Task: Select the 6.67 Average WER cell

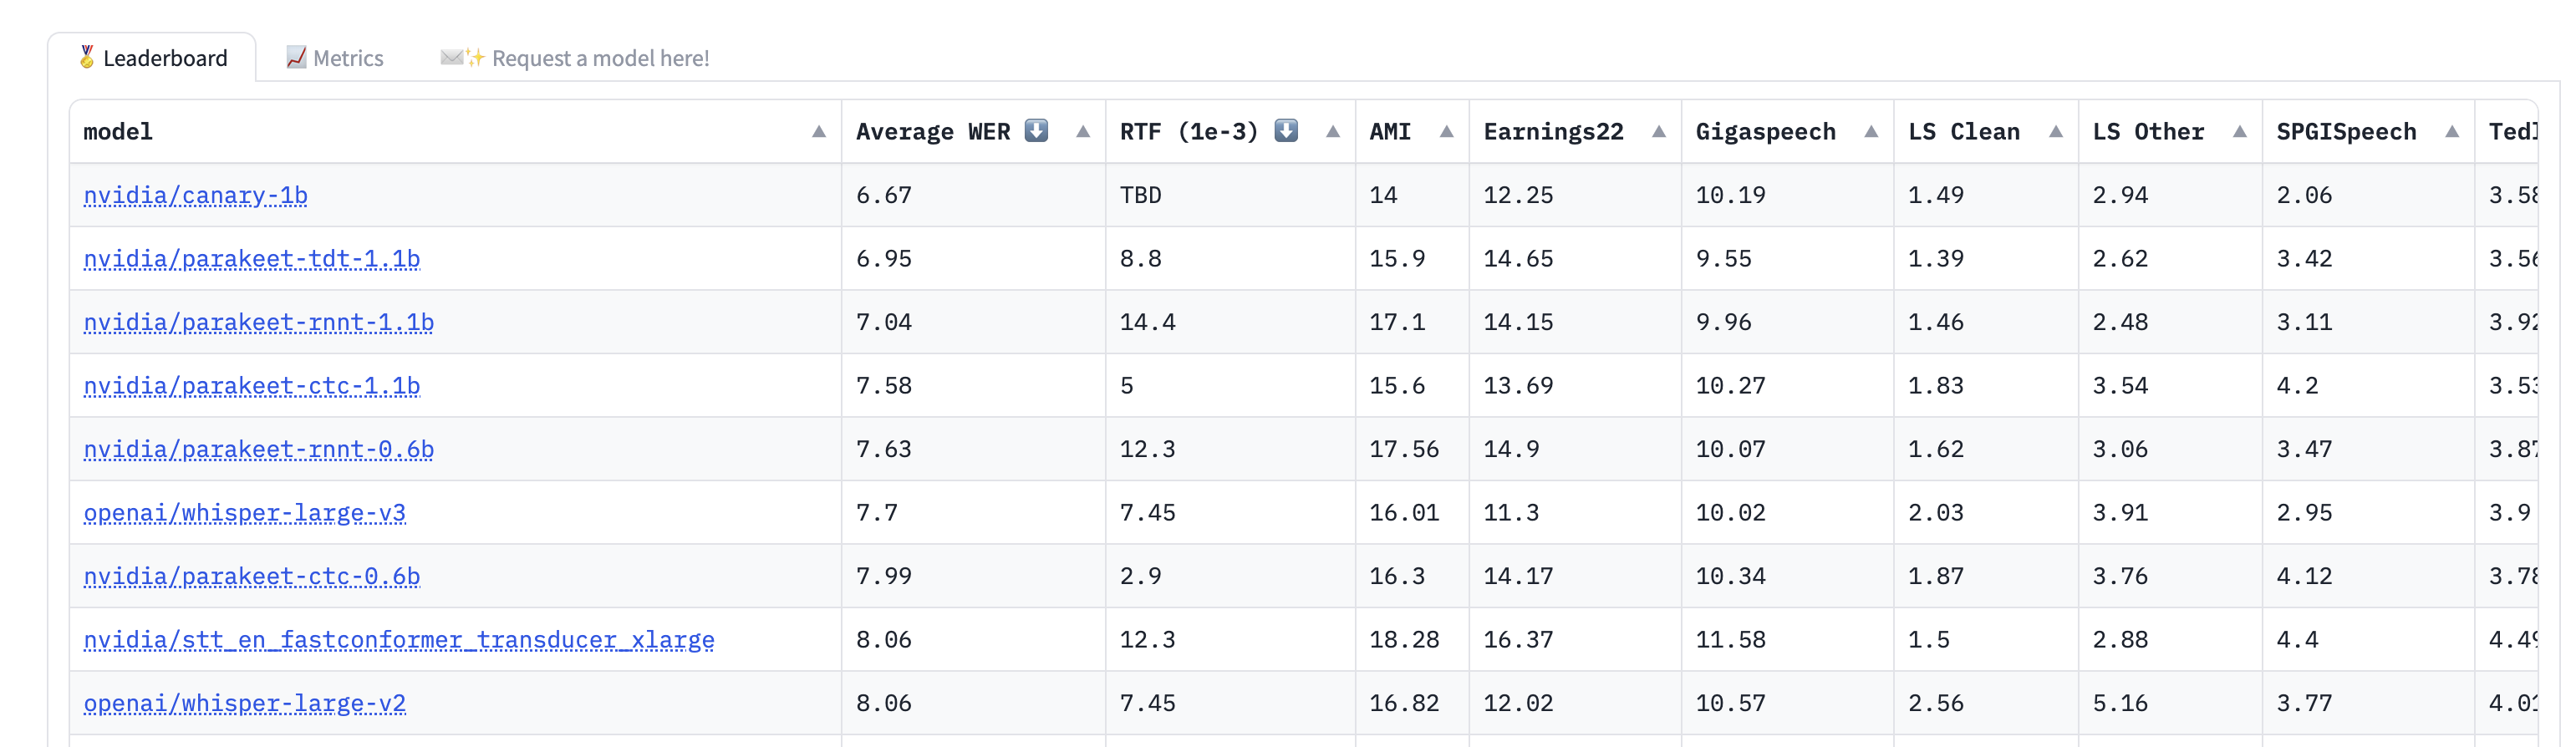Action: coord(884,195)
